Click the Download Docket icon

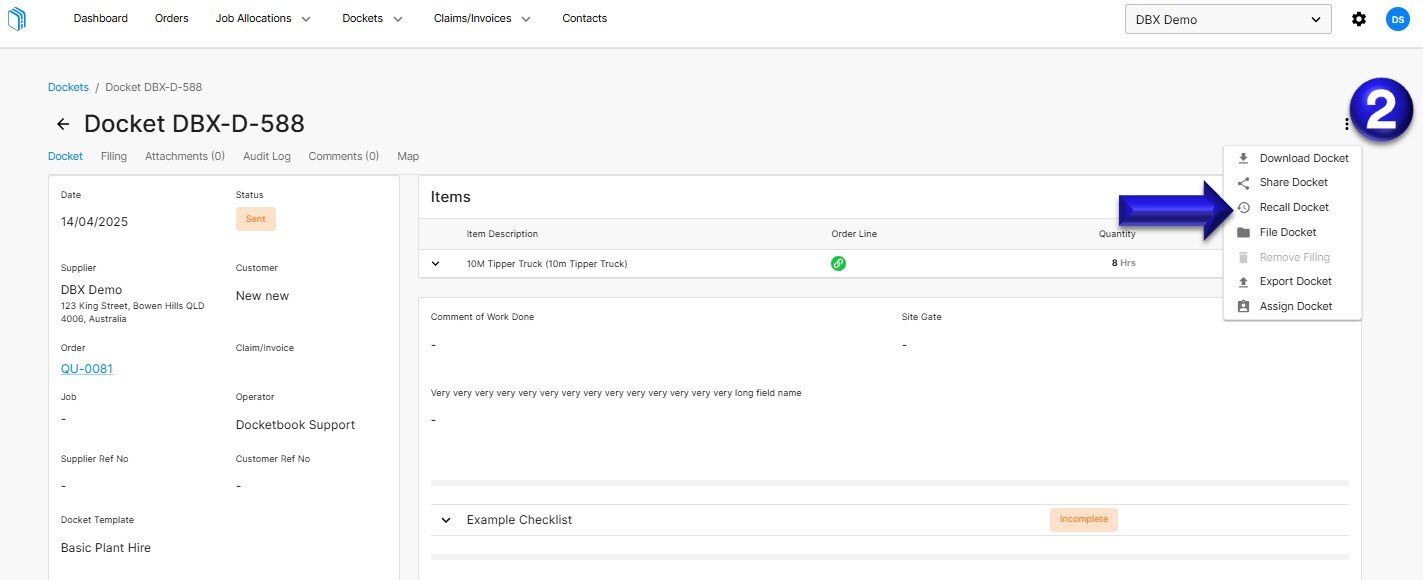point(1243,158)
